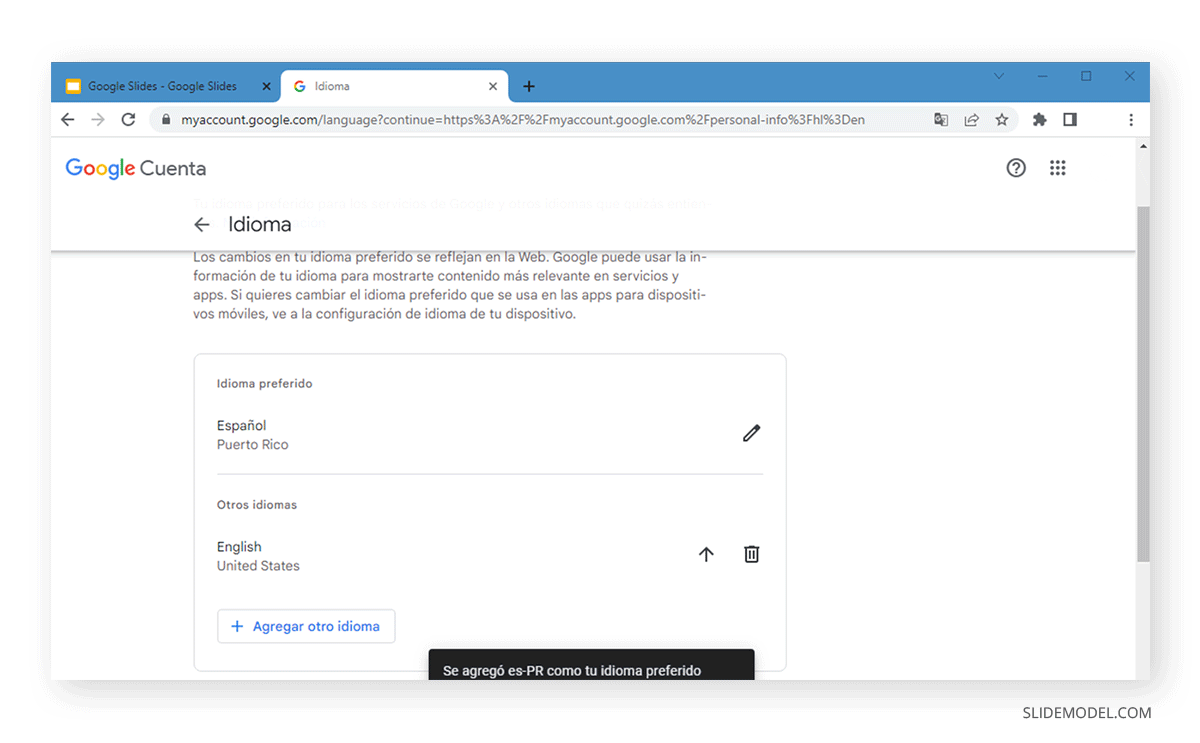This screenshot has height=743, width=1200.
Task: Bookmark this page with the star icon
Action: pos(1002,119)
